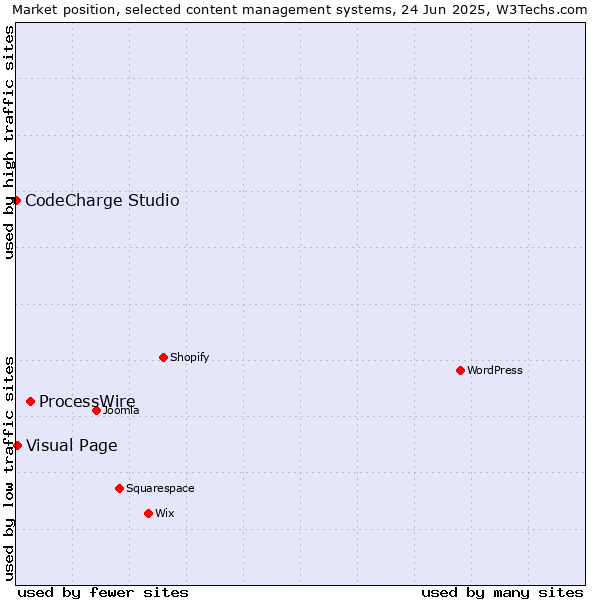
Task: Click the Wix red marker
Action: (148, 514)
